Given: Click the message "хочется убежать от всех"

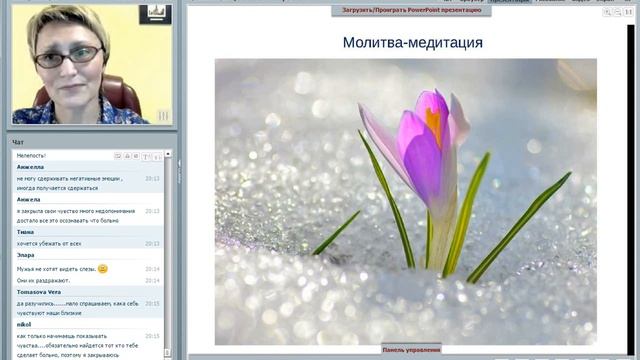Looking at the screenshot, I should pos(49,244).
